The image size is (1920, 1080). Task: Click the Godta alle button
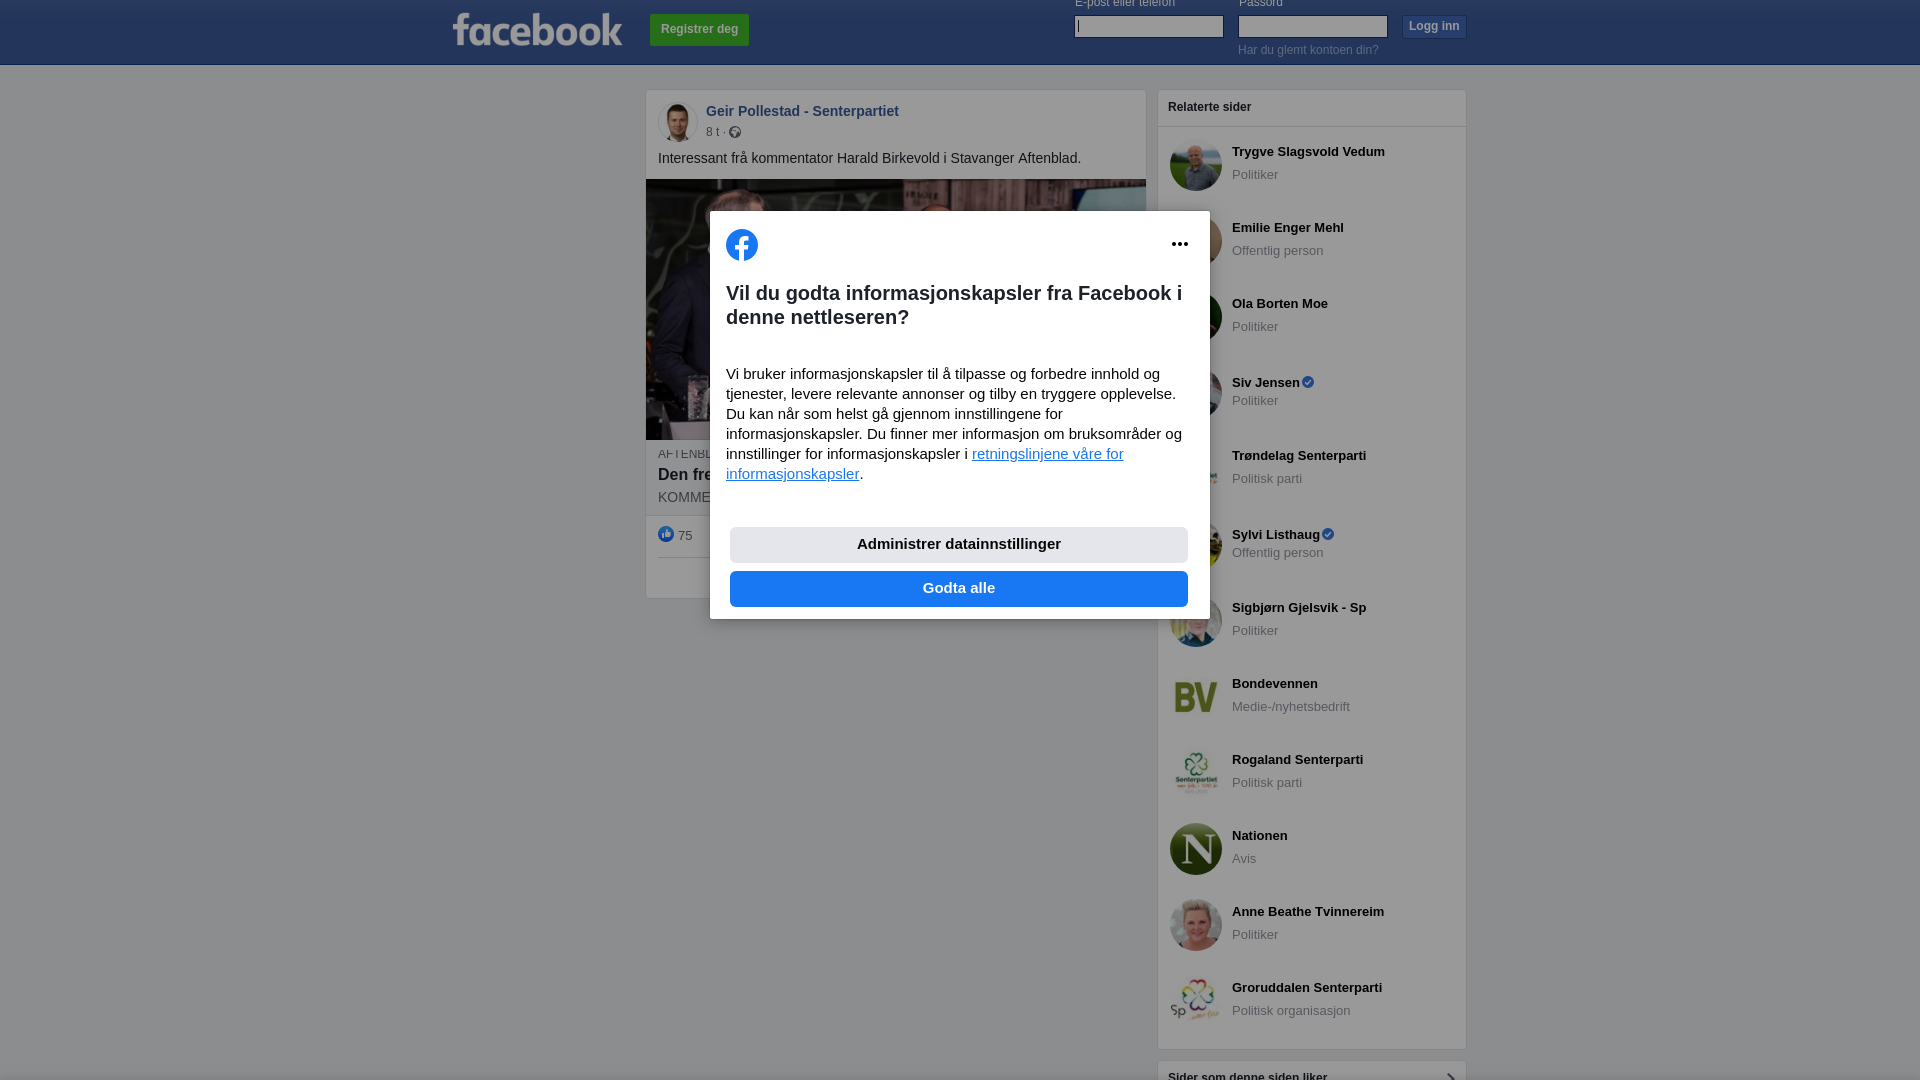[959, 589]
